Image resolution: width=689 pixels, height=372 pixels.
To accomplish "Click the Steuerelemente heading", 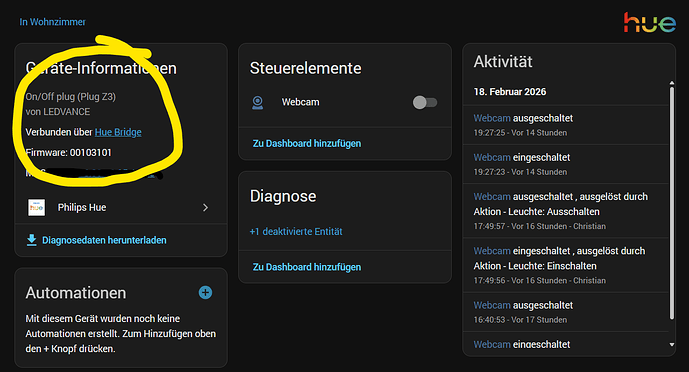I will [305, 68].
